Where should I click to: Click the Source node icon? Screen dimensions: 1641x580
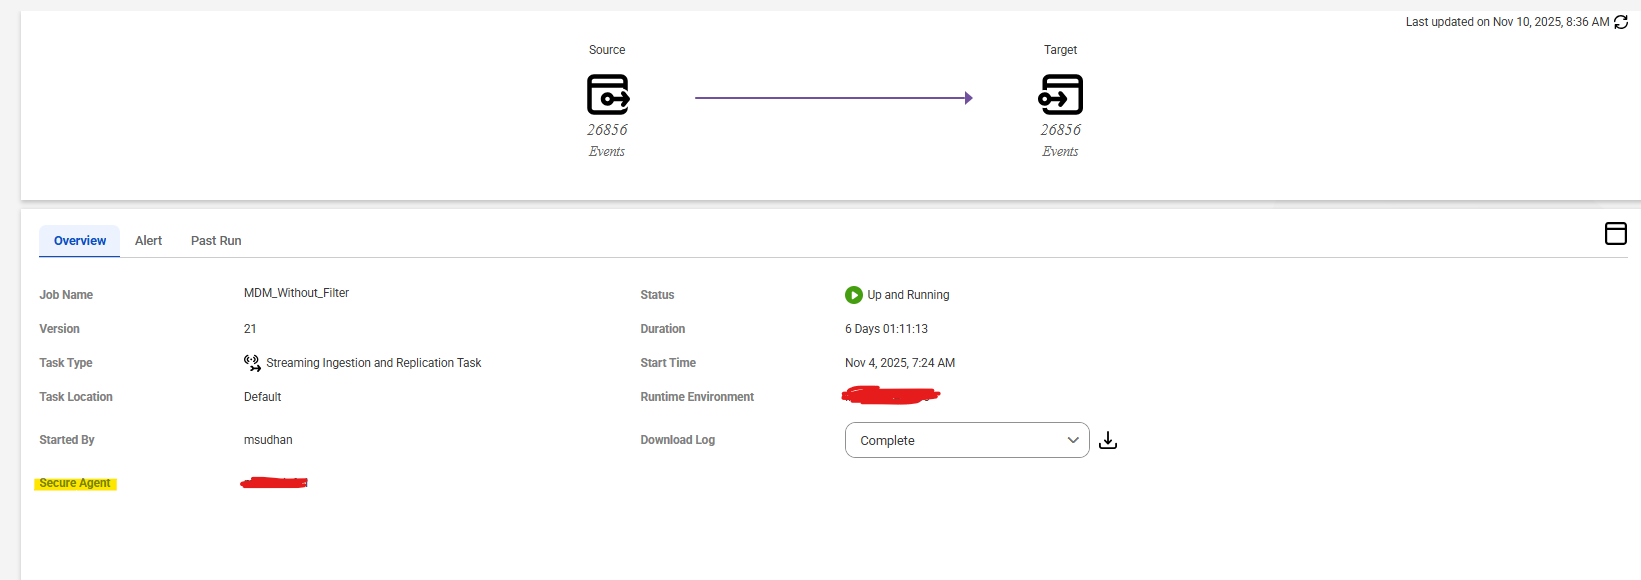coord(608,95)
